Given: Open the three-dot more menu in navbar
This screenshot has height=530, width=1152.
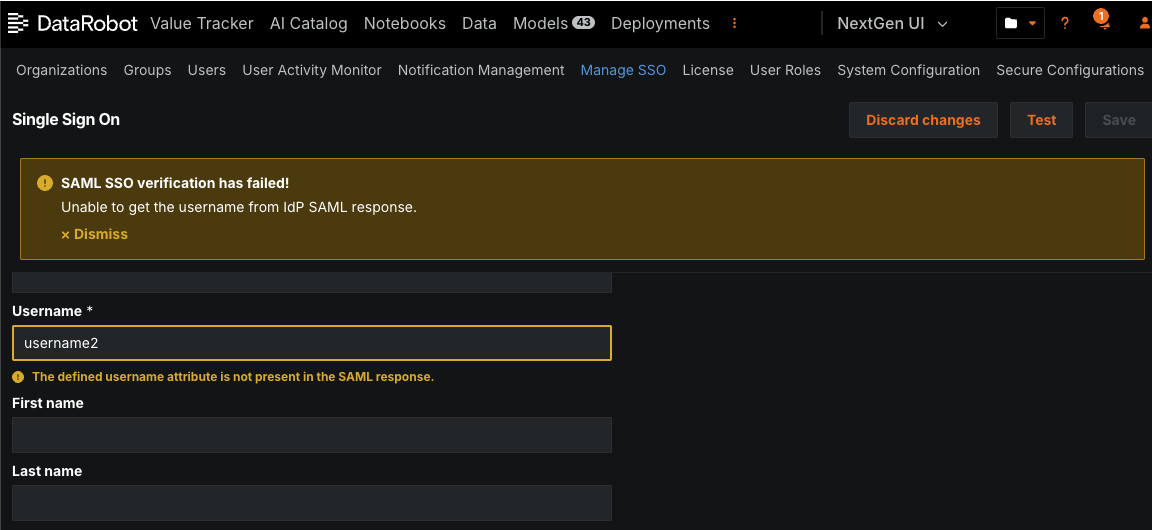Looking at the screenshot, I should pos(735,23).
